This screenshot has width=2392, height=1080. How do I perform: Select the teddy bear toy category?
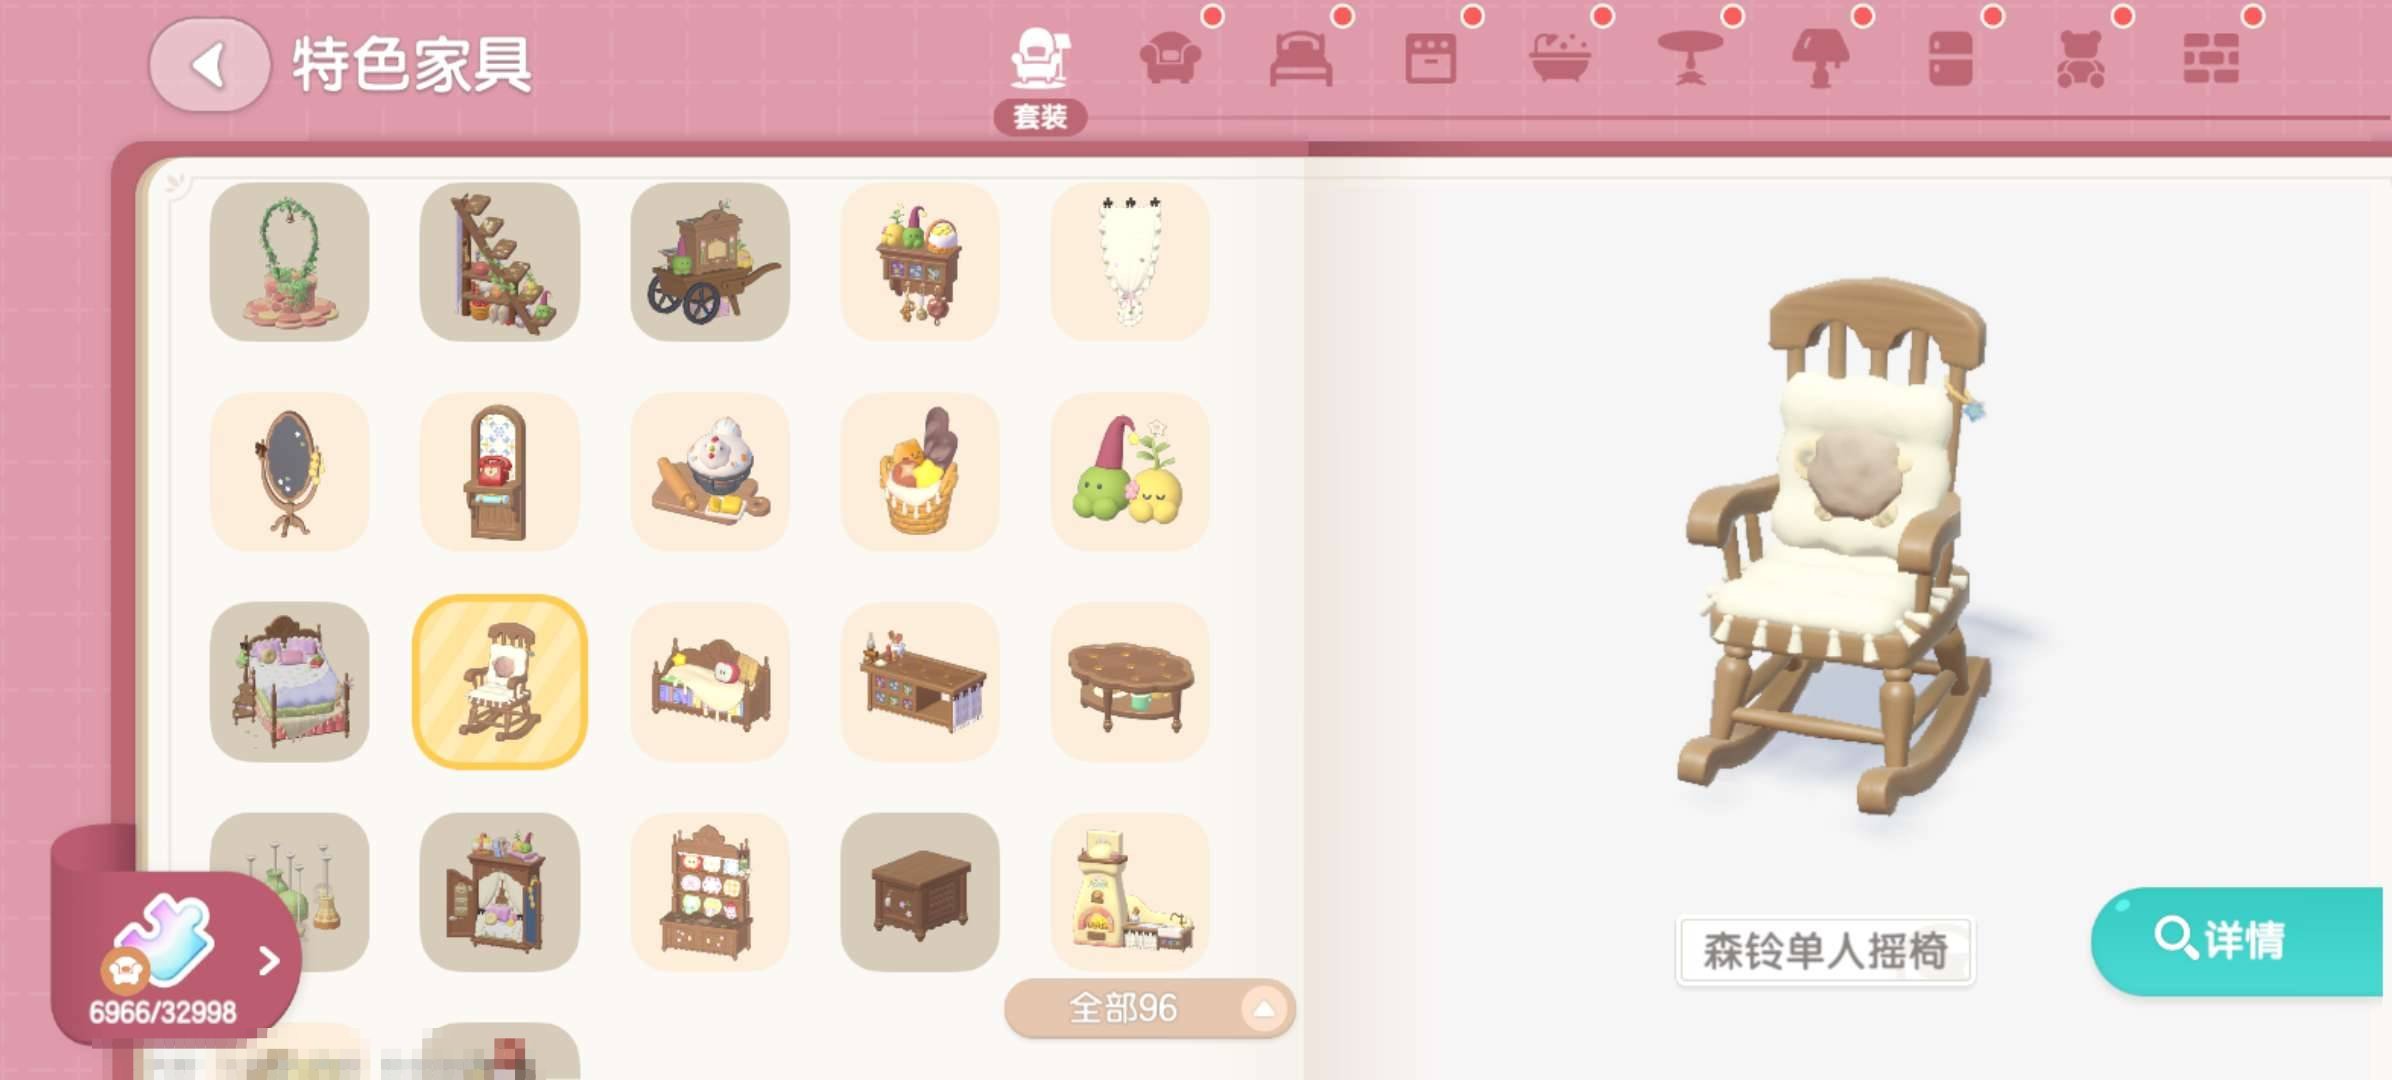(2080, 59)
